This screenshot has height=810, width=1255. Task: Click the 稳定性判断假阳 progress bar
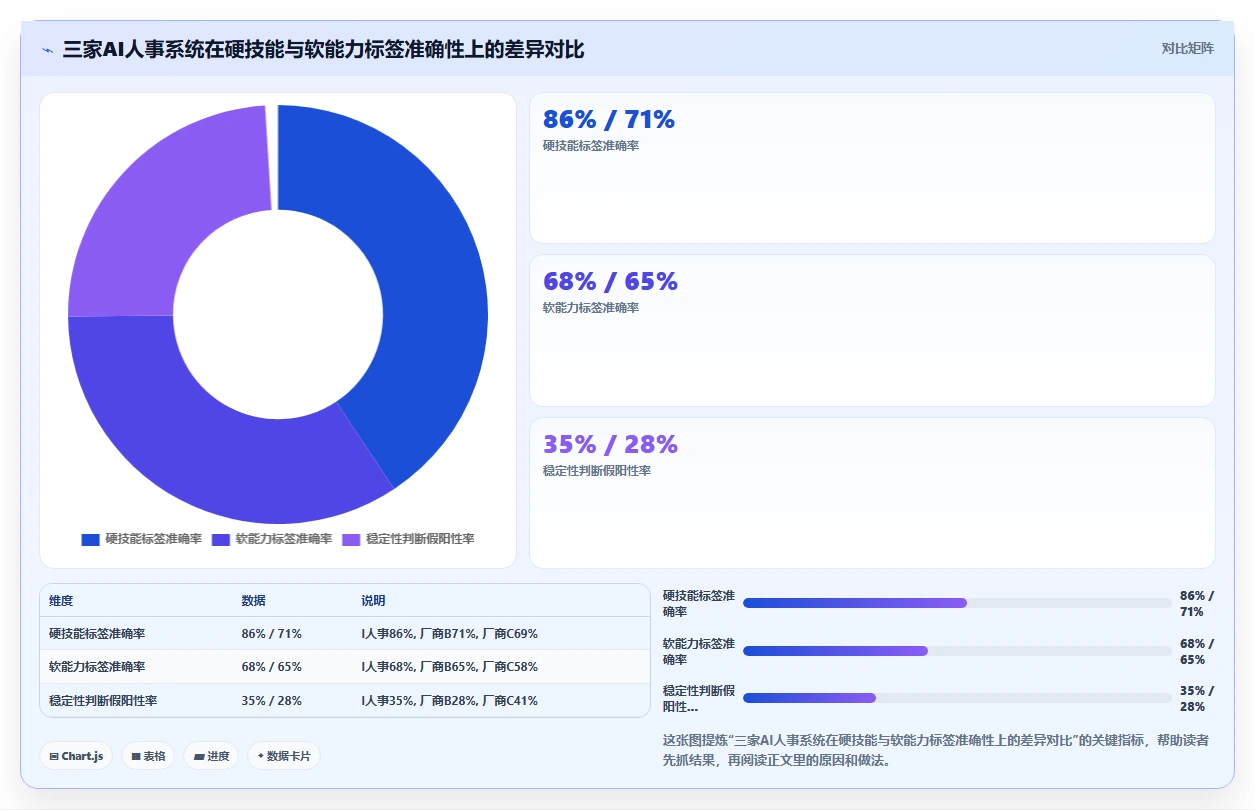(x=957, y=698)
